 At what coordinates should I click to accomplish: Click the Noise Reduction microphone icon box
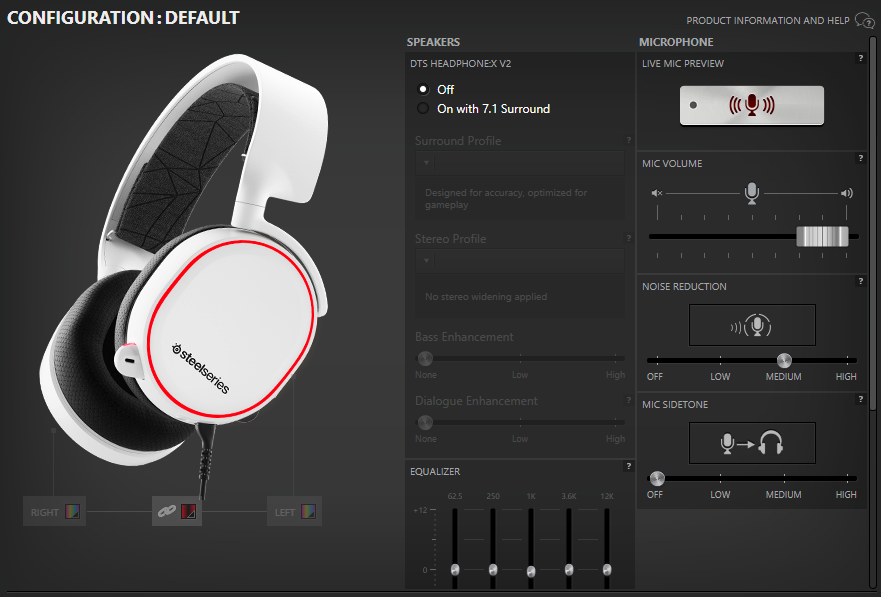[x=752, y=325]
